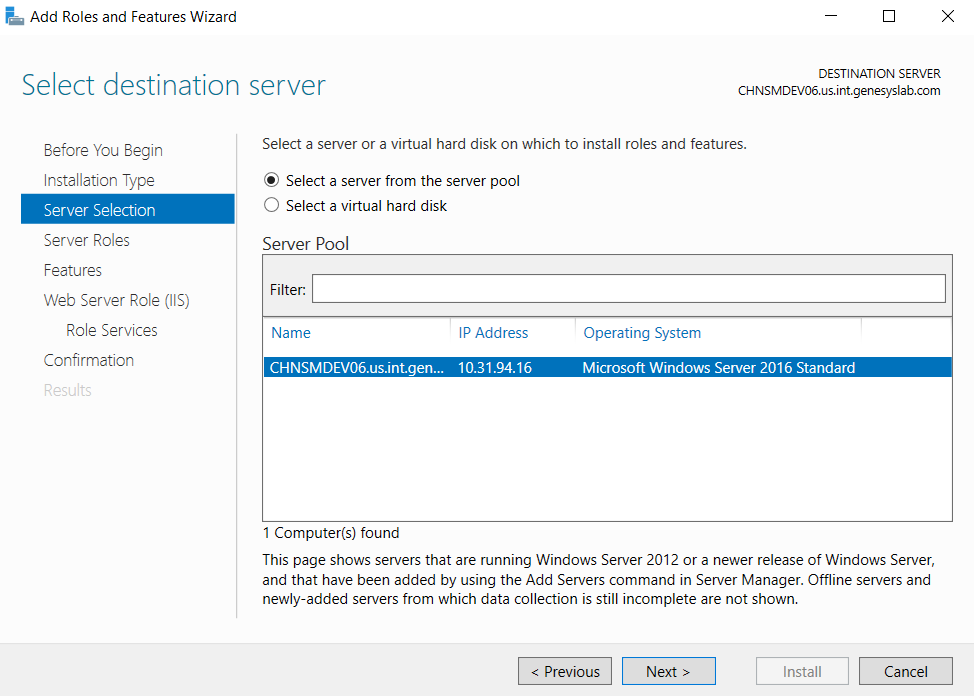Click the 10.31.94.16 IP address cell
Viewport: 974px width, 696px height.
[x=495, y=367]
